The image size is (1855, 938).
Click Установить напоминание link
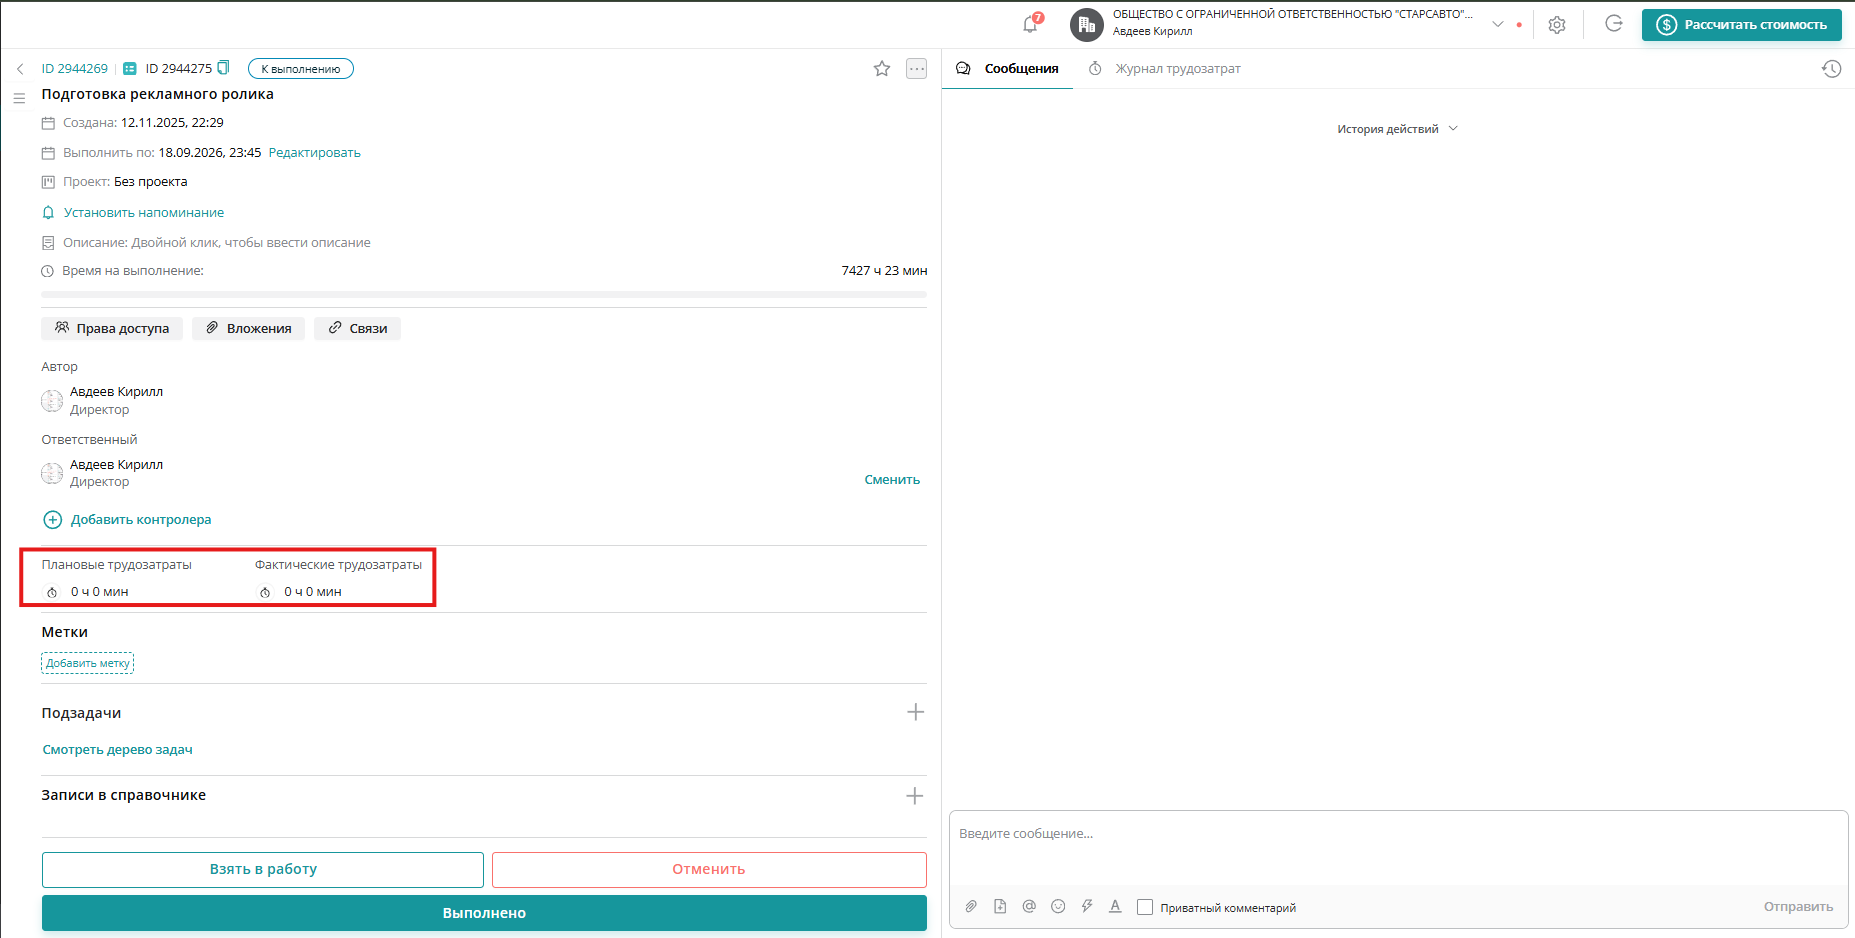144,213
